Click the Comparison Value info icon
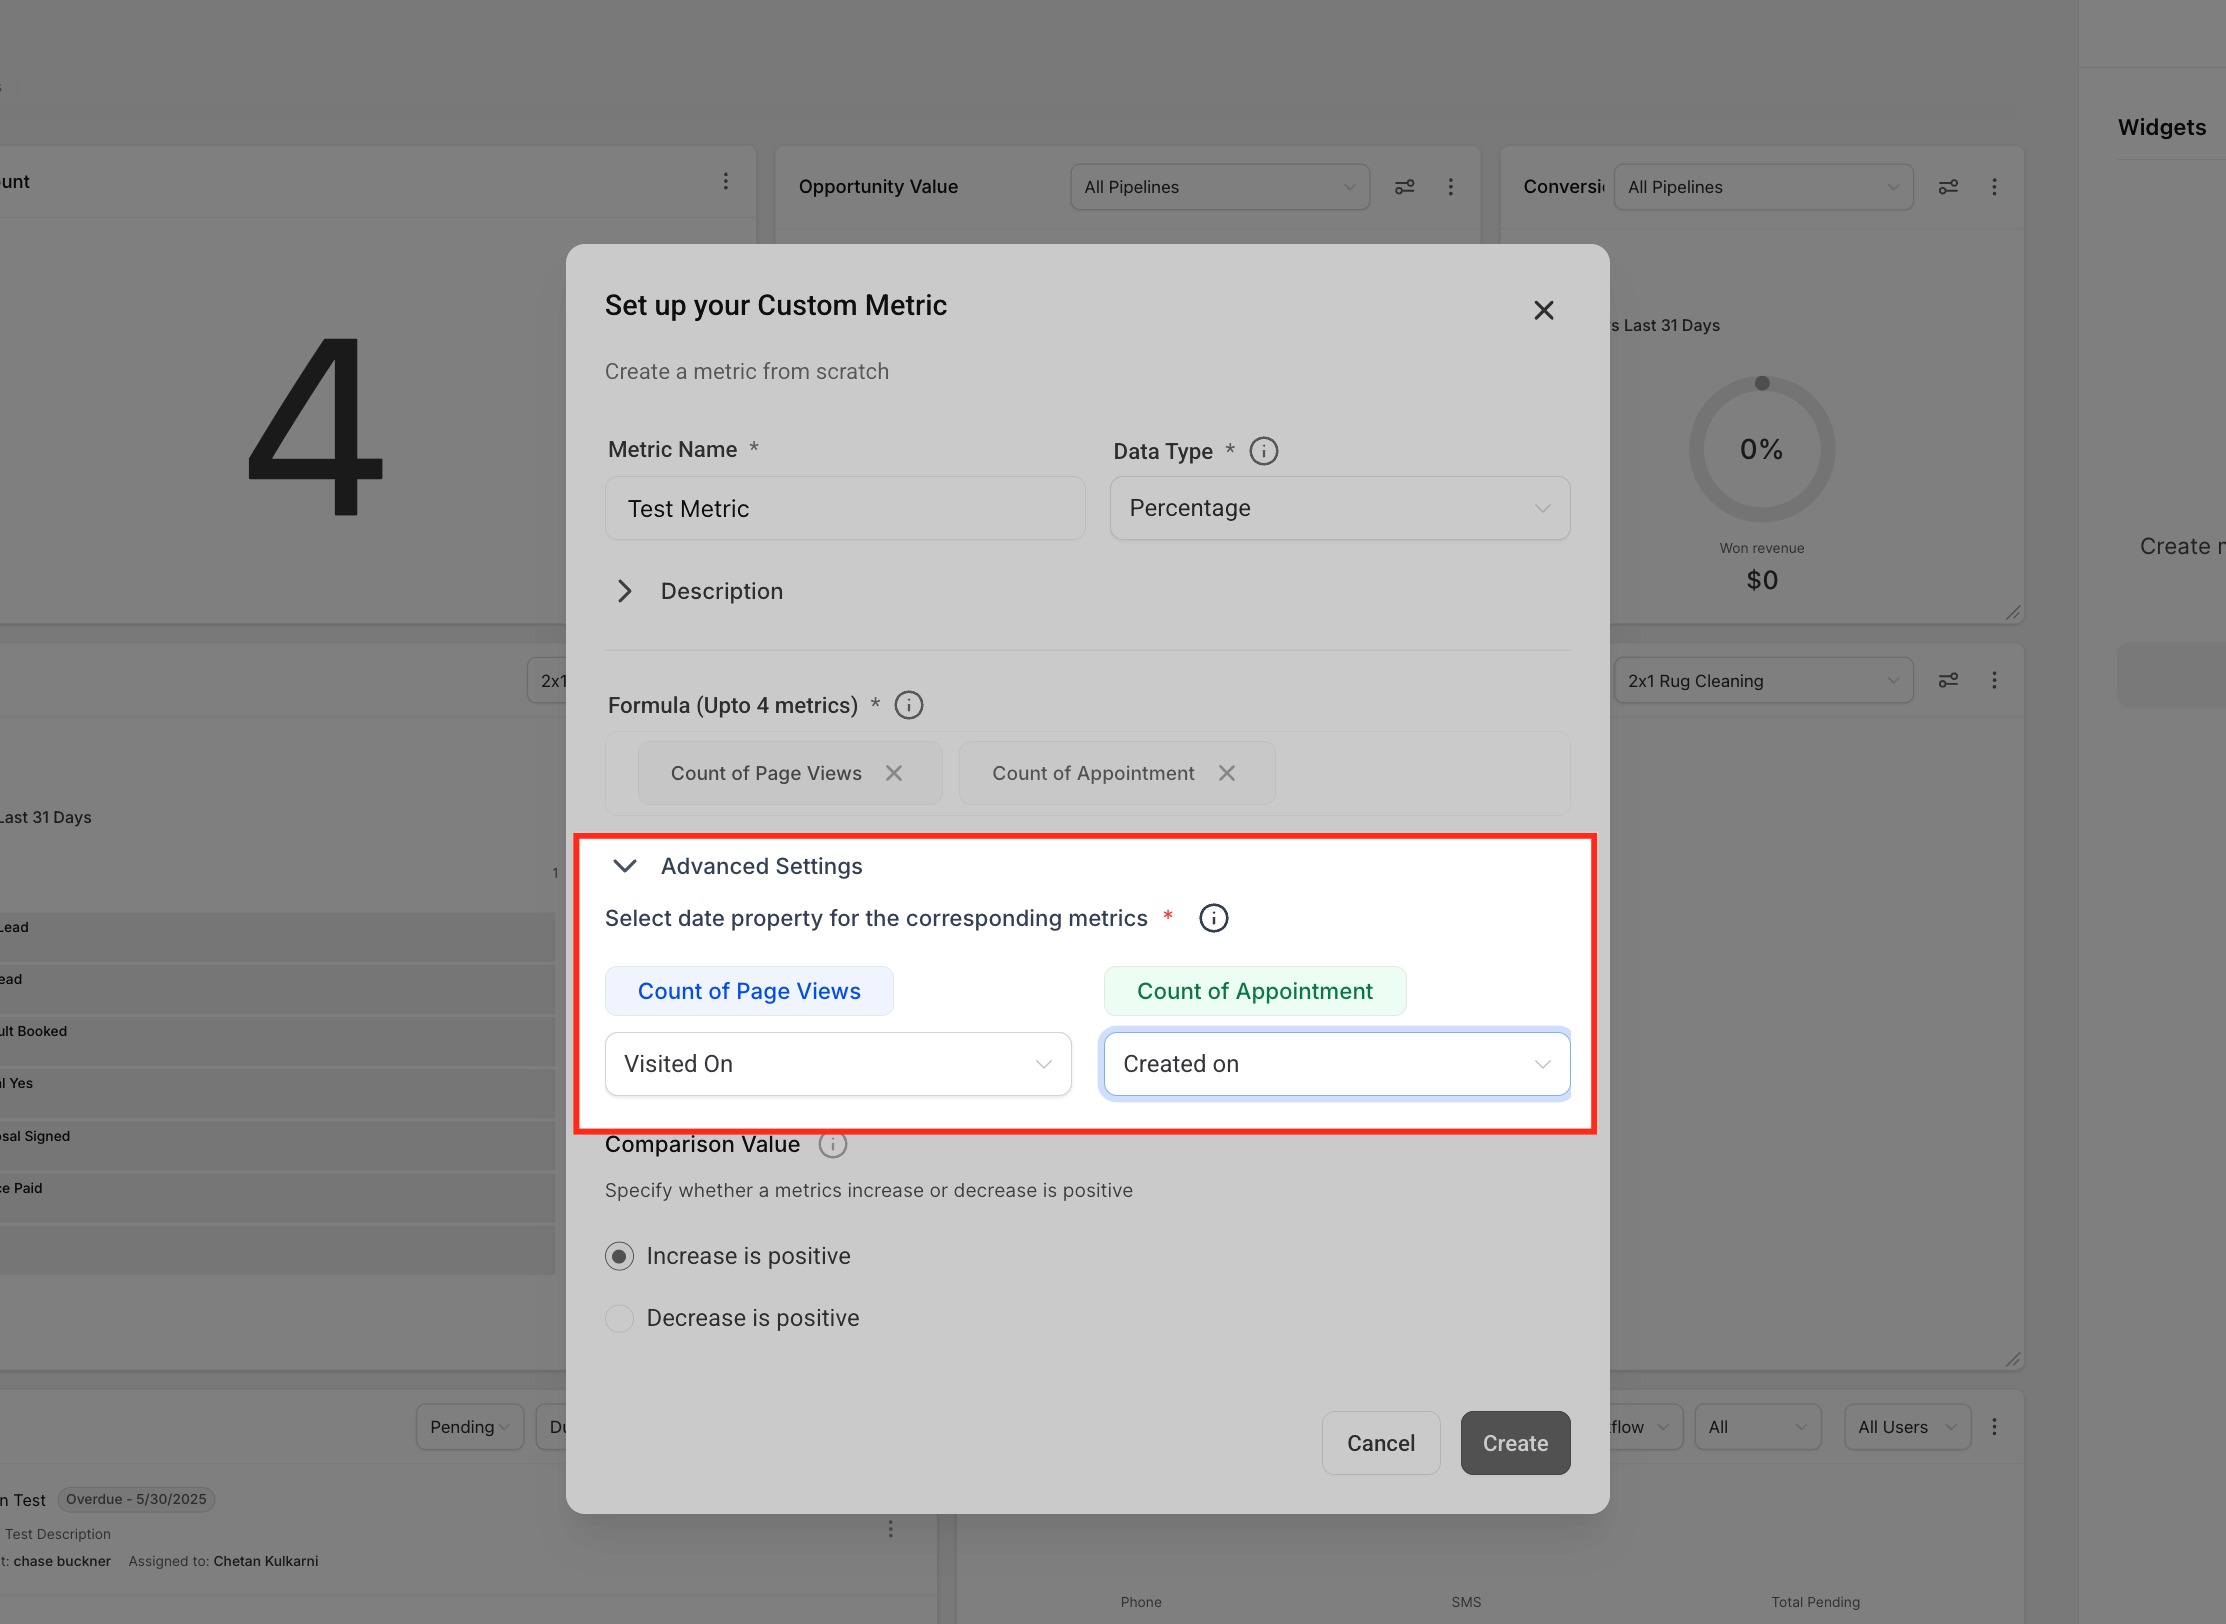Image resolution: width=2226 pixels, height=1624 pixels. click(x=832, y=1145)
